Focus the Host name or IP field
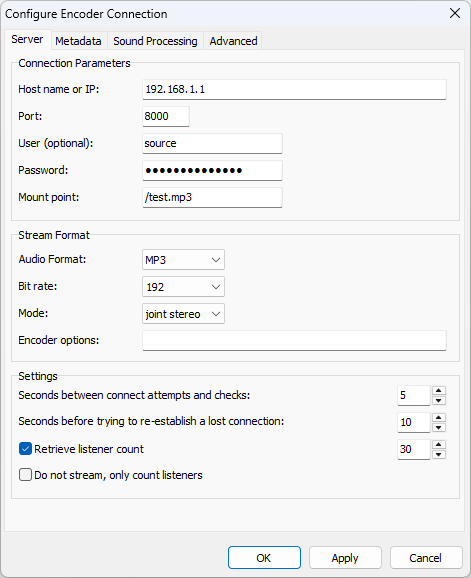 [x=294, y=89]
